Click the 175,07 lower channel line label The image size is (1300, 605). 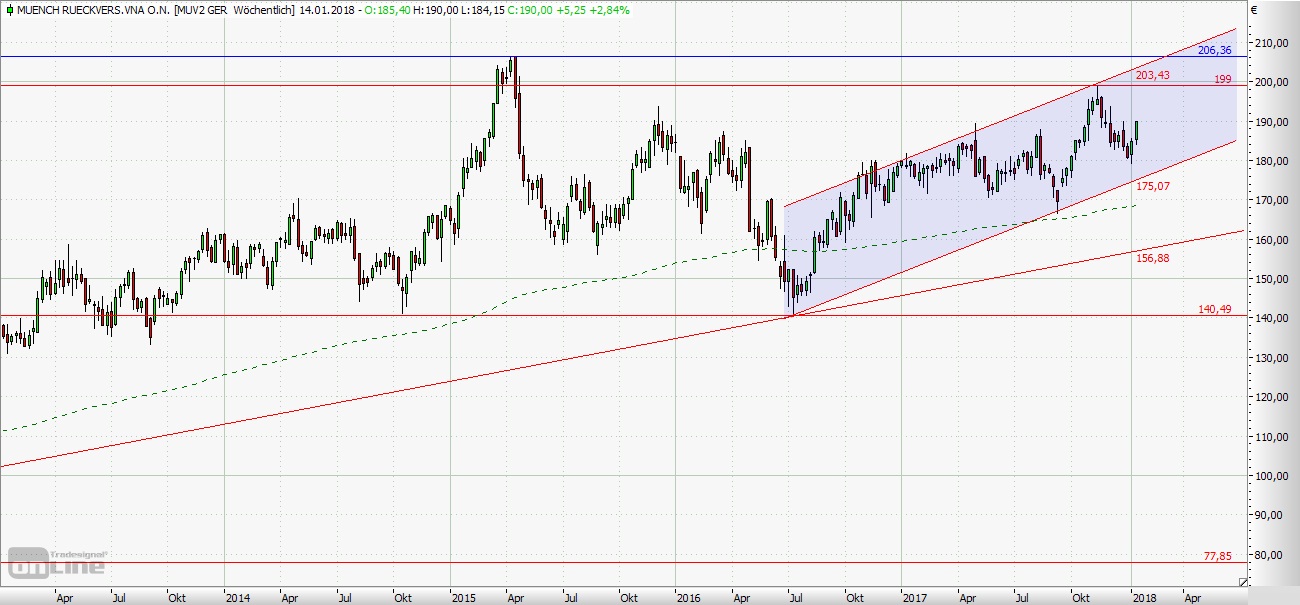(x=1152, y=186)
